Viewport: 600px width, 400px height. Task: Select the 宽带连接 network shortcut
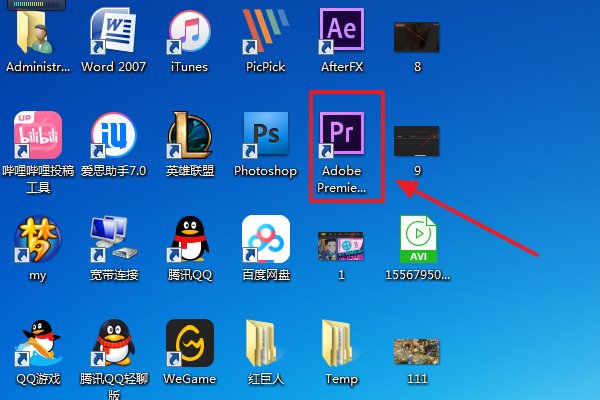(x=113, y=240)
